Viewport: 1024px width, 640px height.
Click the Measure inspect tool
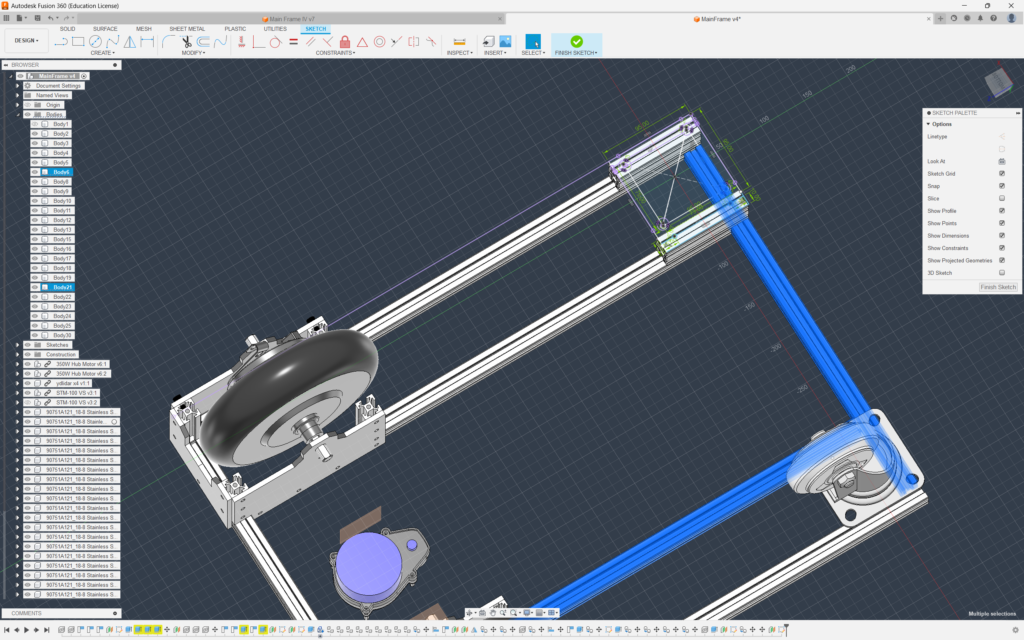(459, 42)
